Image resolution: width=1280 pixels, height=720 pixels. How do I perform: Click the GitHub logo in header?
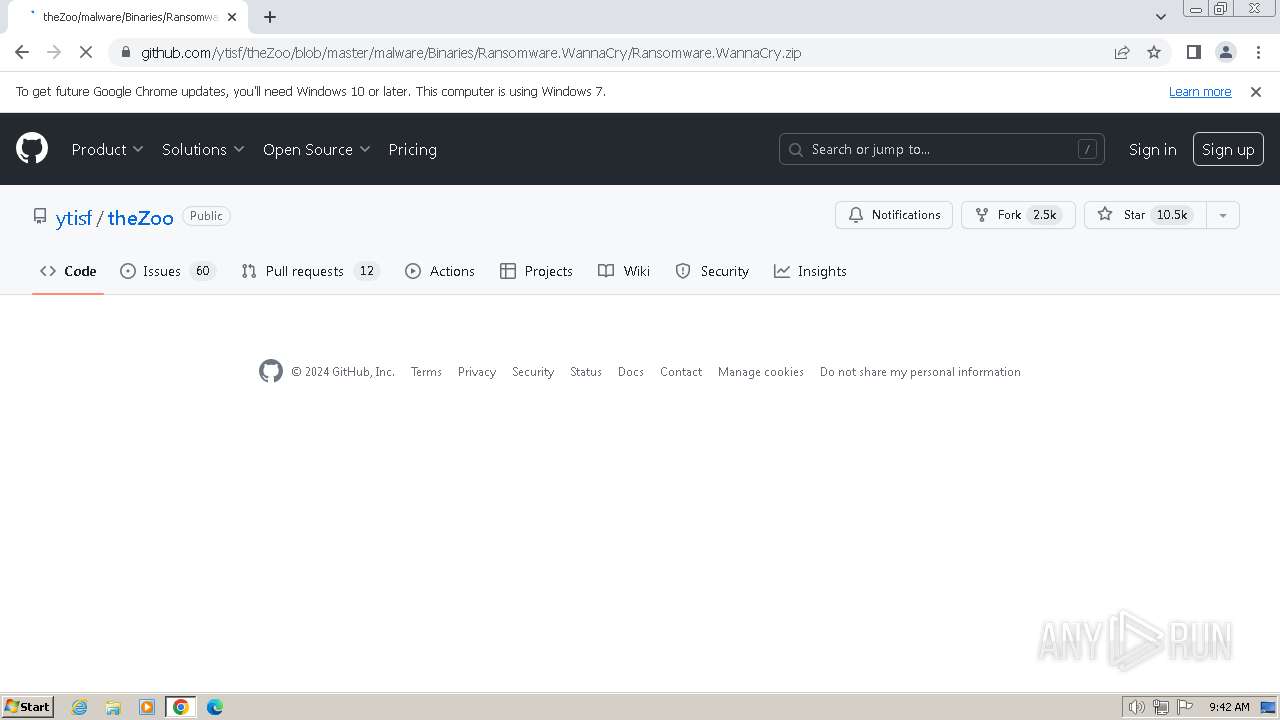(32, 149)
